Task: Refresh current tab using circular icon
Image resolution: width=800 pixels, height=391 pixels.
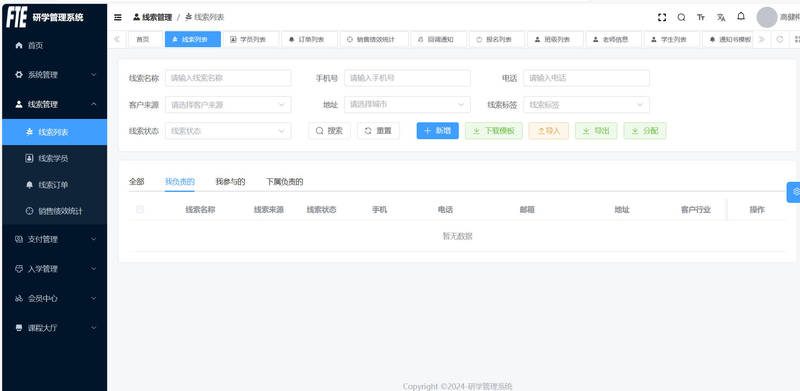Action: 780,39
